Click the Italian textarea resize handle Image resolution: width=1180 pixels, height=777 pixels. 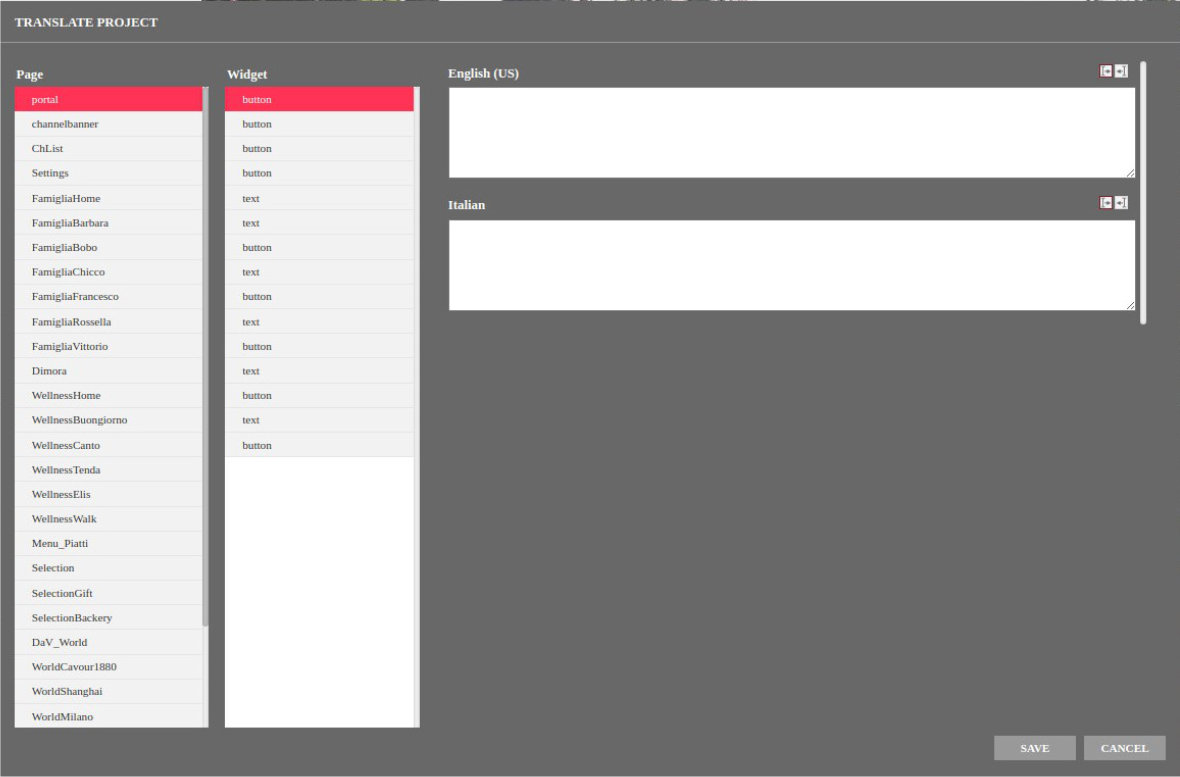click(1130, 305)
